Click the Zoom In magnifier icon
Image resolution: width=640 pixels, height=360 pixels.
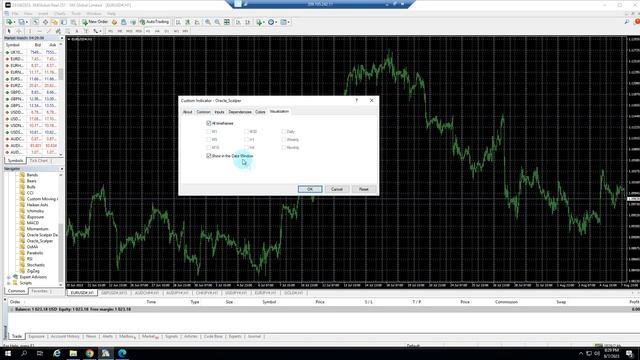(x=208, y=22)
